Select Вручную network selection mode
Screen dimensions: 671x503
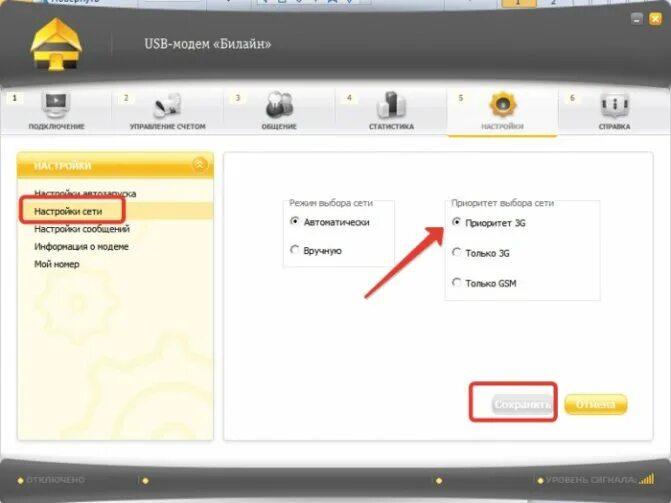(x=294, y=250)
